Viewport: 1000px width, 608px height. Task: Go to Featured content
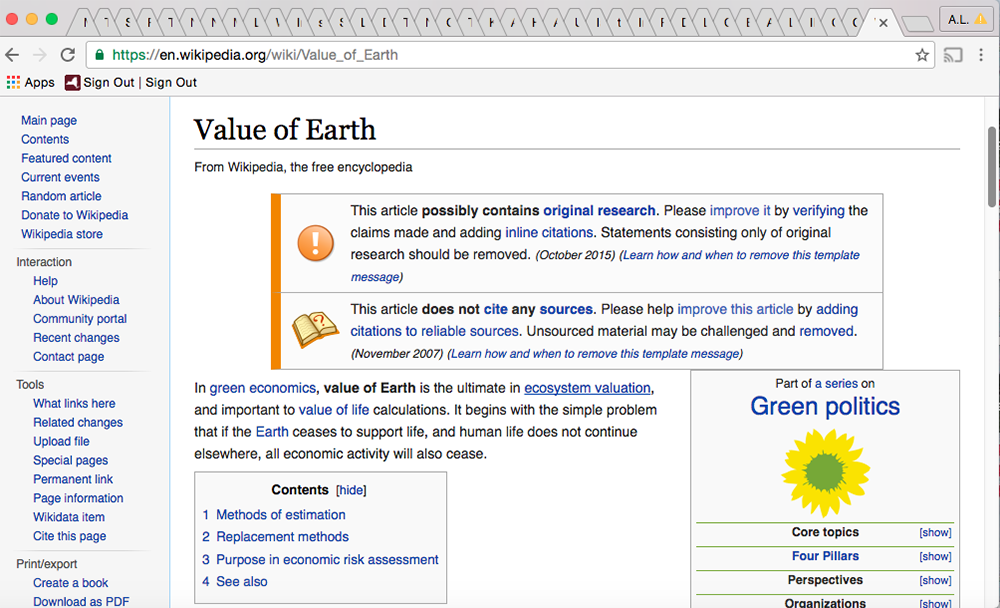tap(66, 158)
